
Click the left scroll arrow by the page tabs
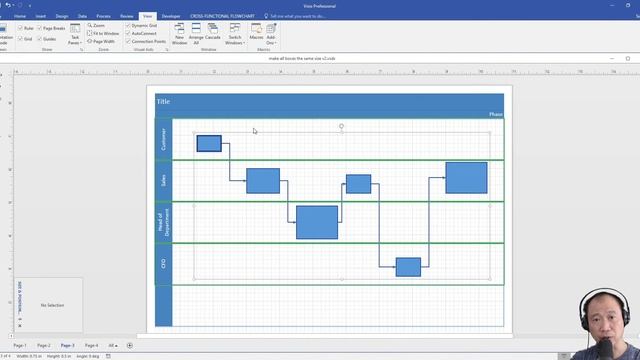(x=11, y=336)
